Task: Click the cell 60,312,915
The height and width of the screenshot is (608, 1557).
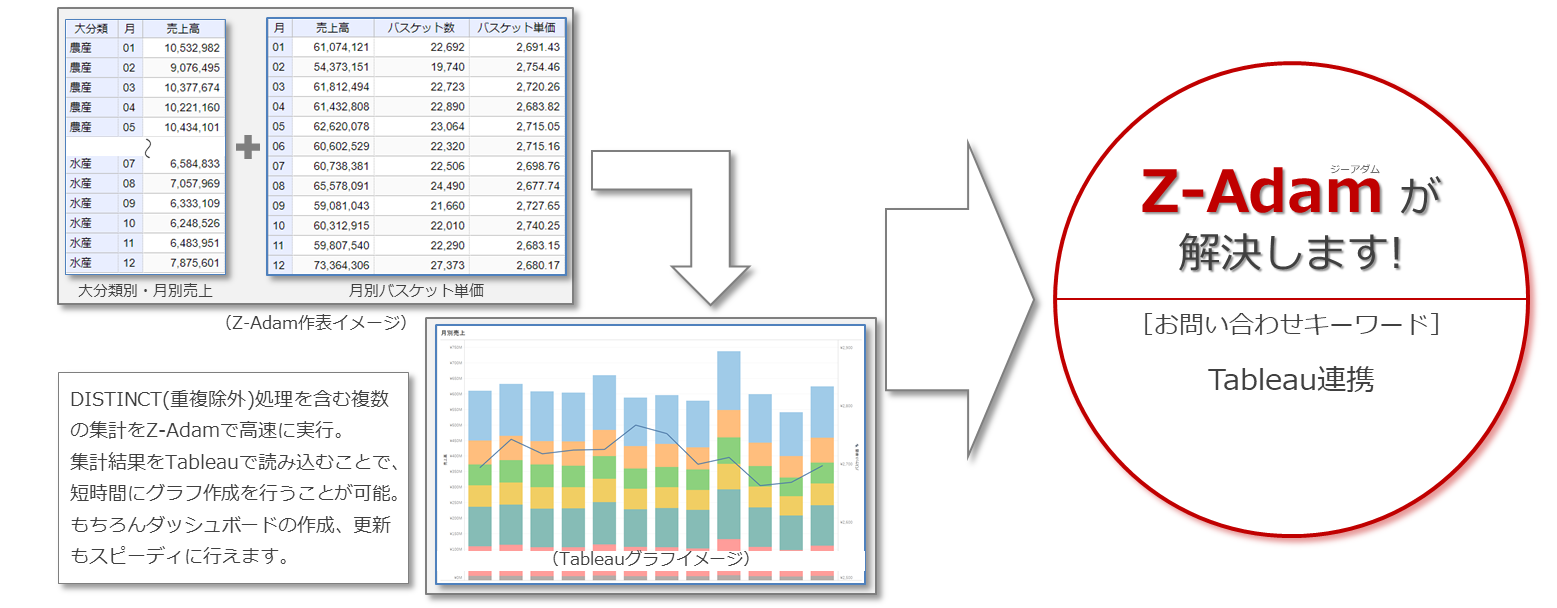Action: [x=341, y=225]
